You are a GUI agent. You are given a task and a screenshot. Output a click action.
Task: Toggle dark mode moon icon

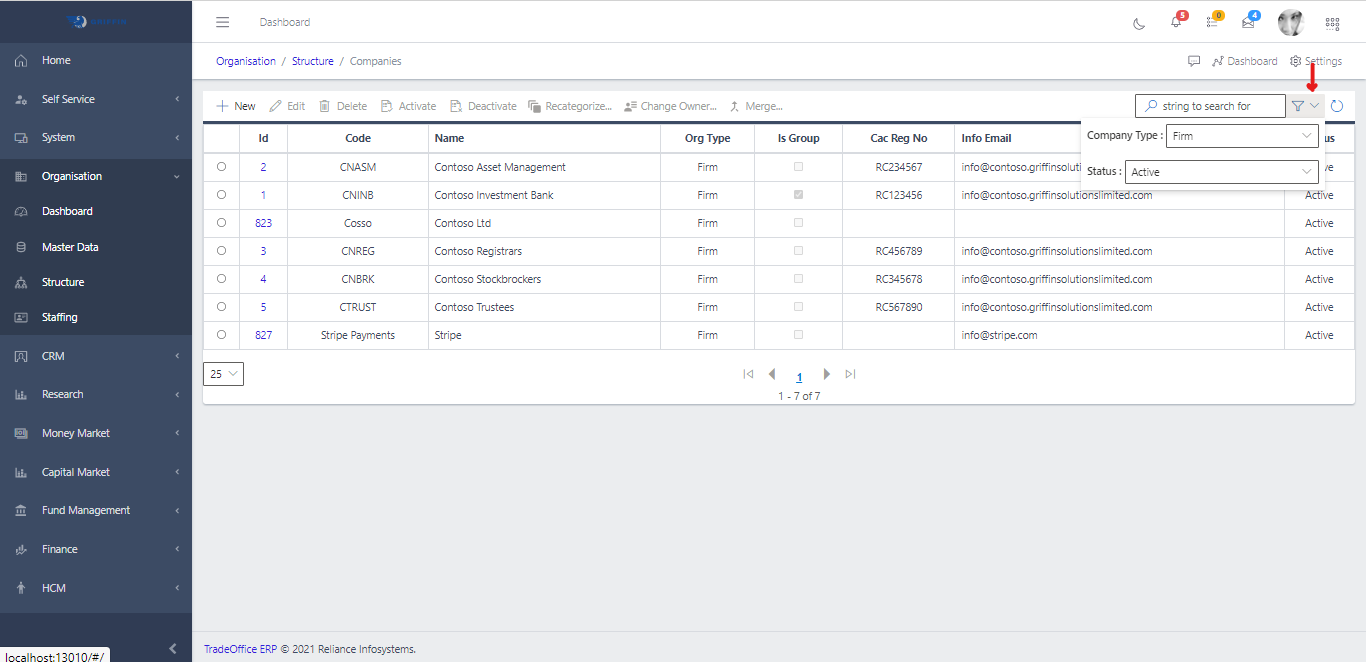click(x=1139, y=23)
